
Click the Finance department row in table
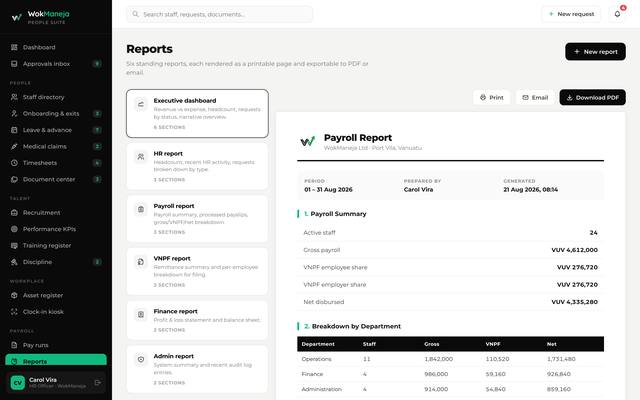click(451, 374)
